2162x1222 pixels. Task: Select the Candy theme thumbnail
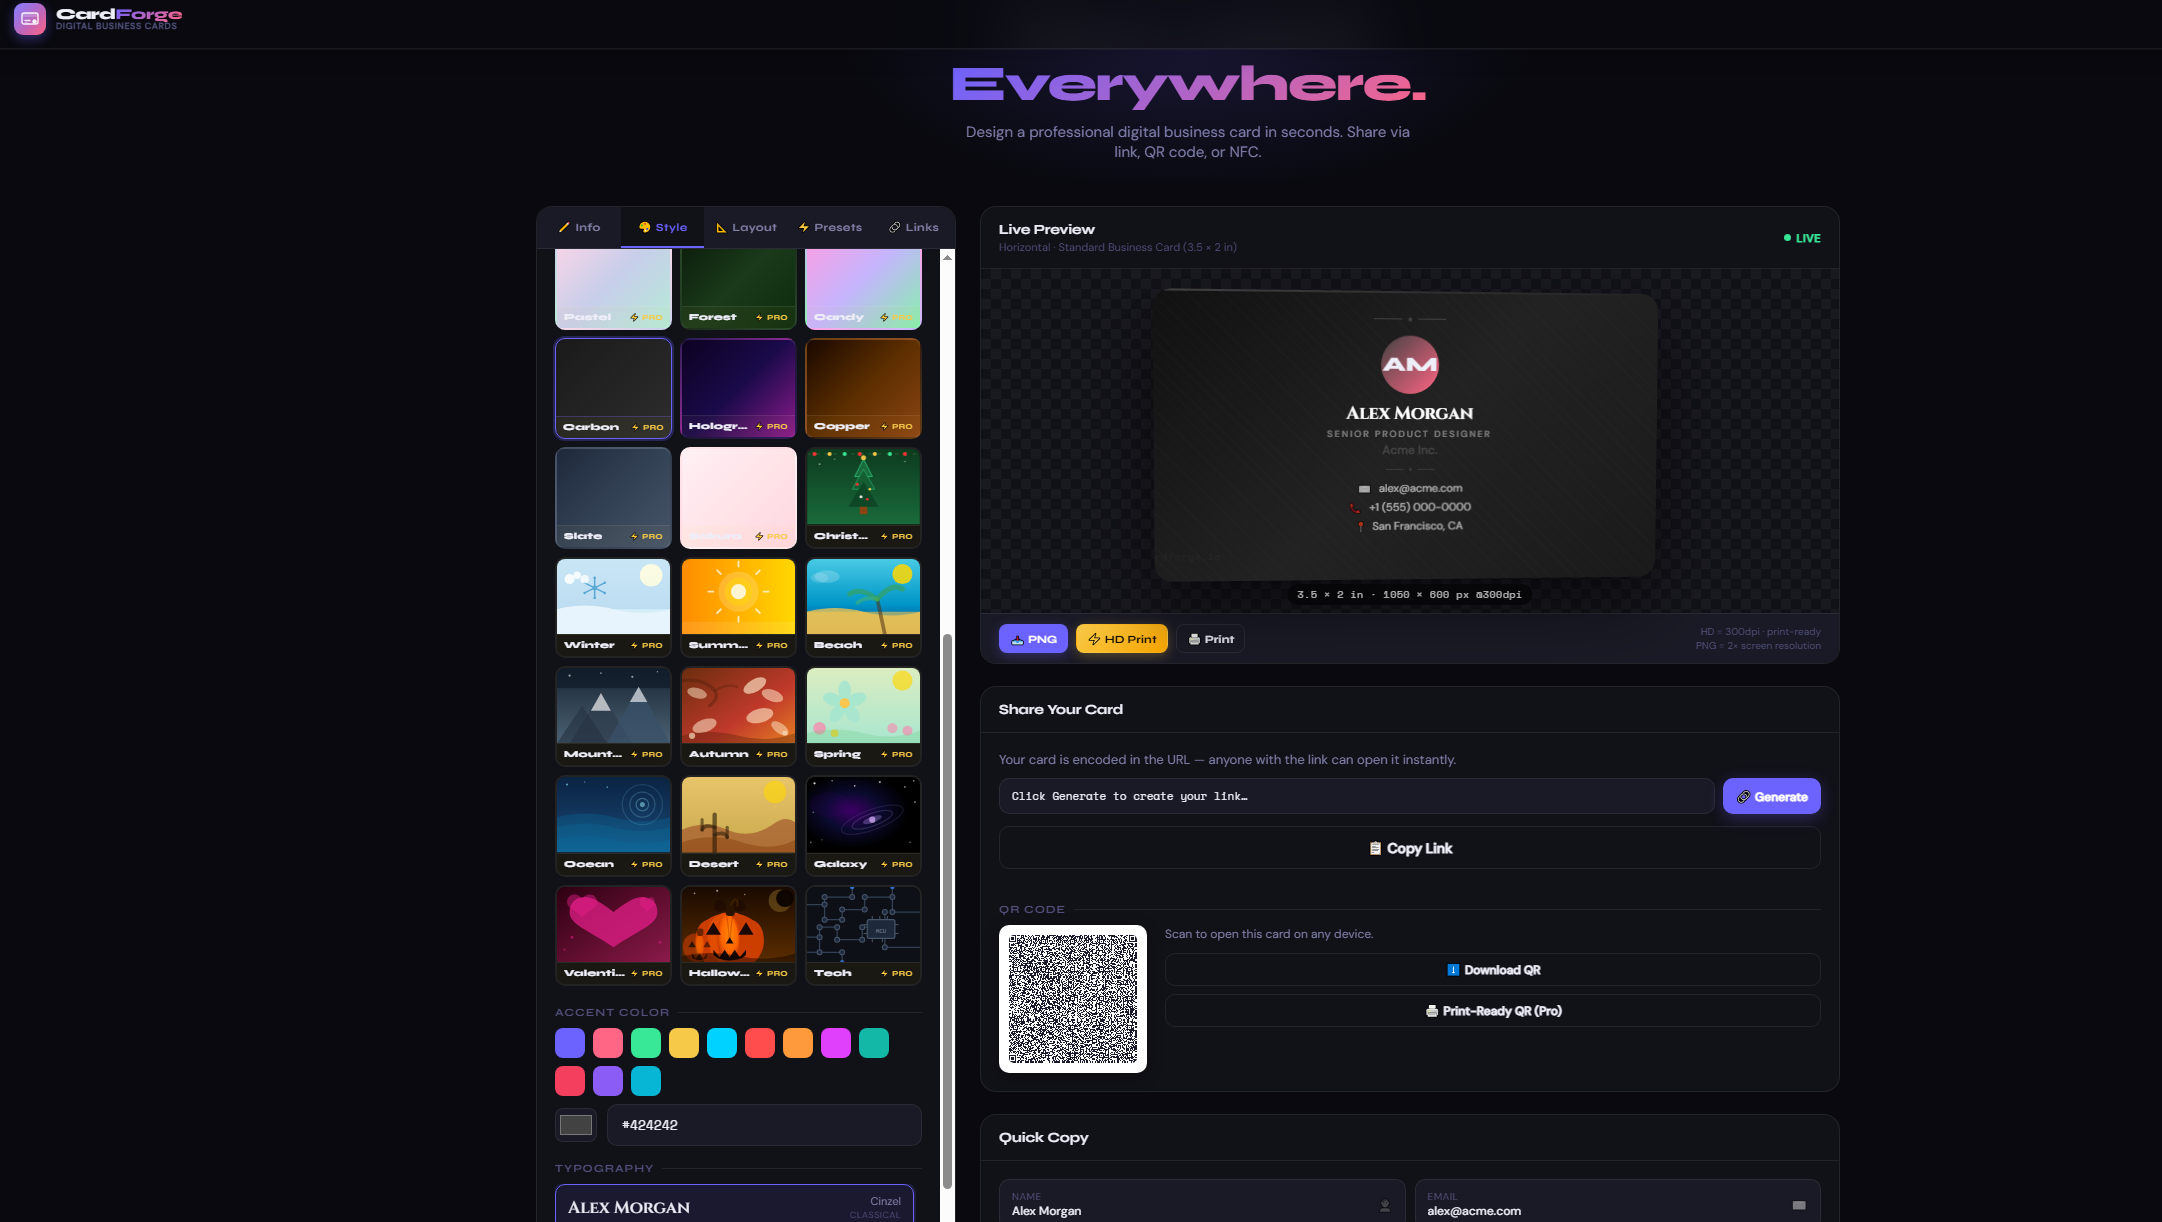pyautogui.click(x=863, y=288)
